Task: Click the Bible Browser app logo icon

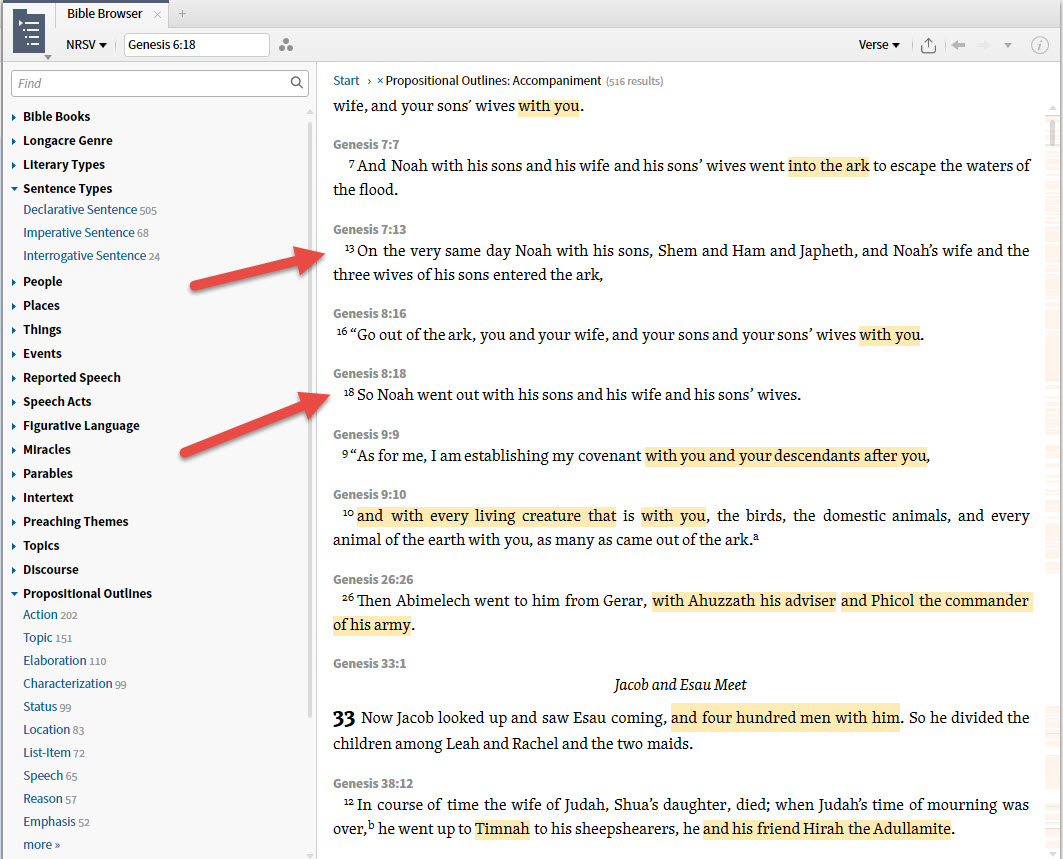Action: (29, 31)
